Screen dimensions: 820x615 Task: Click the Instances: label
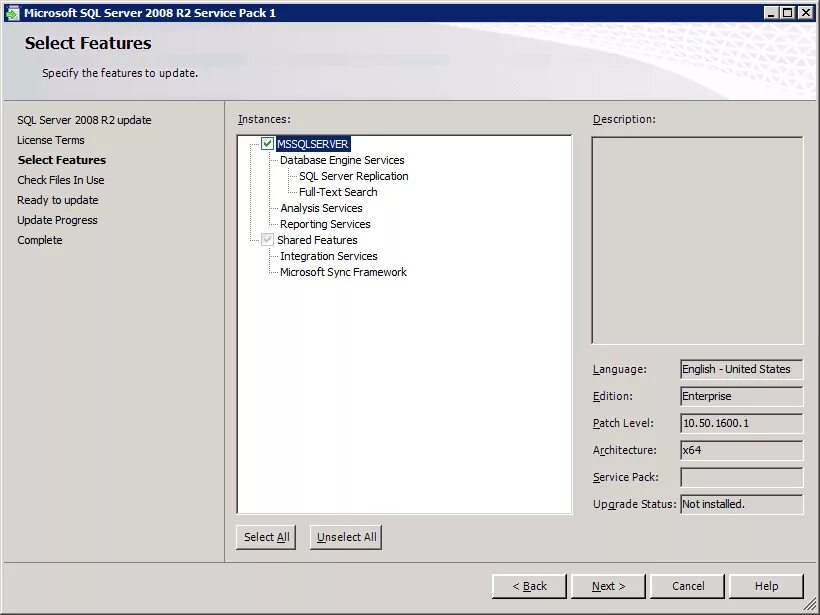(x=264, y=119)
